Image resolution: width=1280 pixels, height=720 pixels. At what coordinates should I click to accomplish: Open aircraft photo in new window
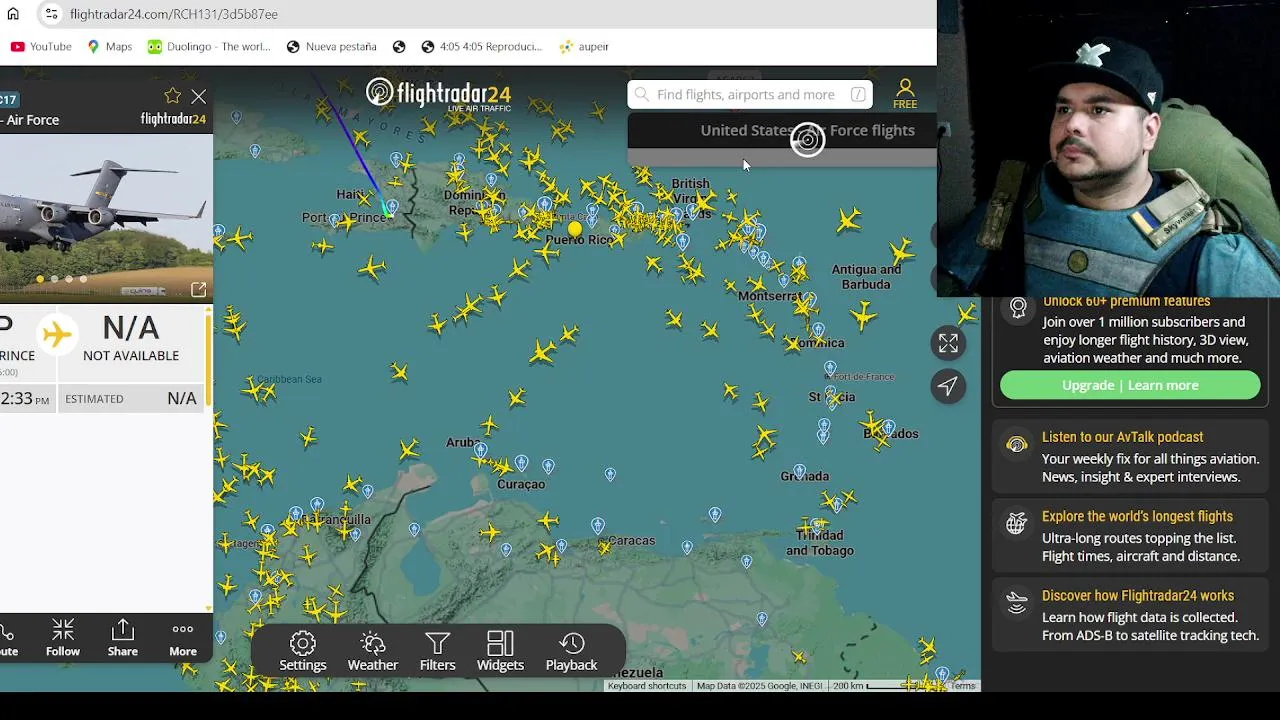coord(198,289)
